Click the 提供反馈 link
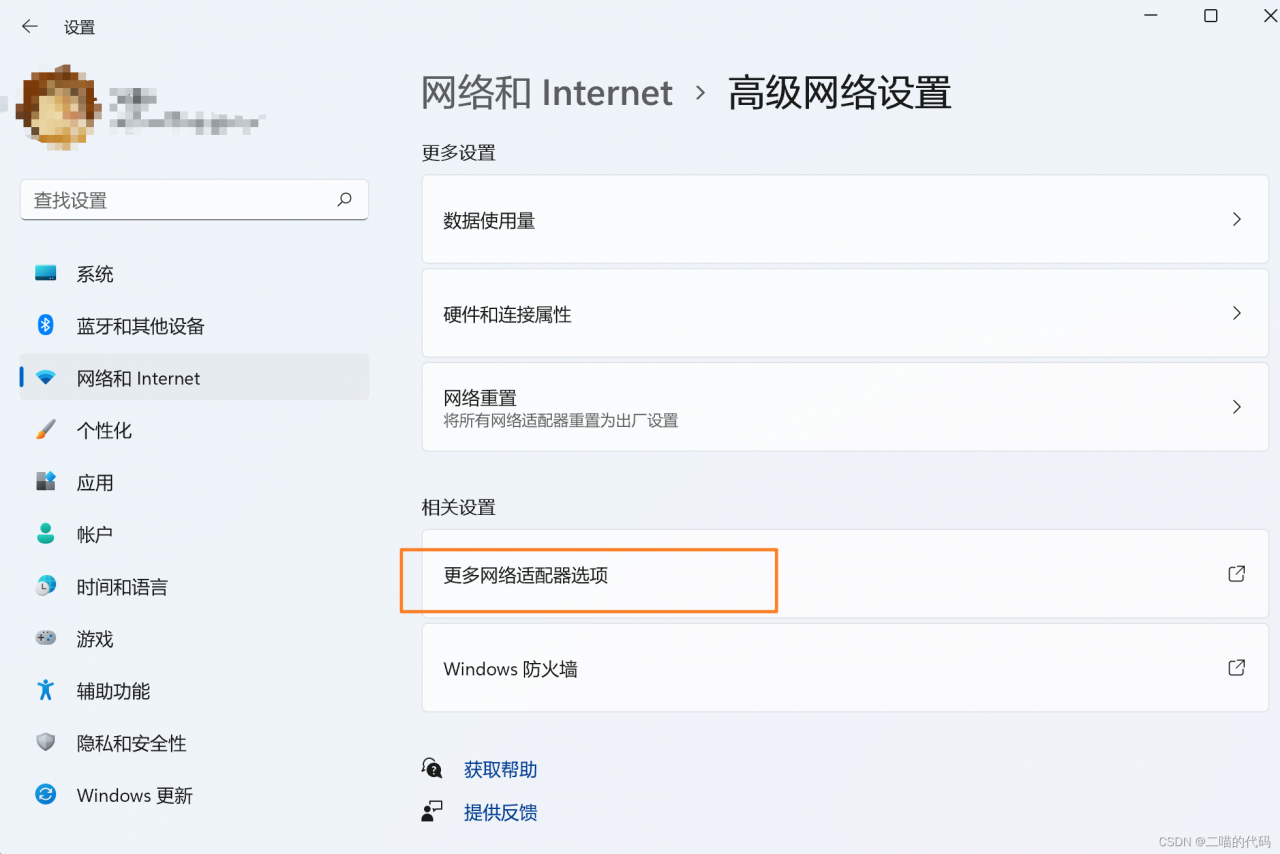The width and height of the screenshot is (1280, 854). pos(500,812)
